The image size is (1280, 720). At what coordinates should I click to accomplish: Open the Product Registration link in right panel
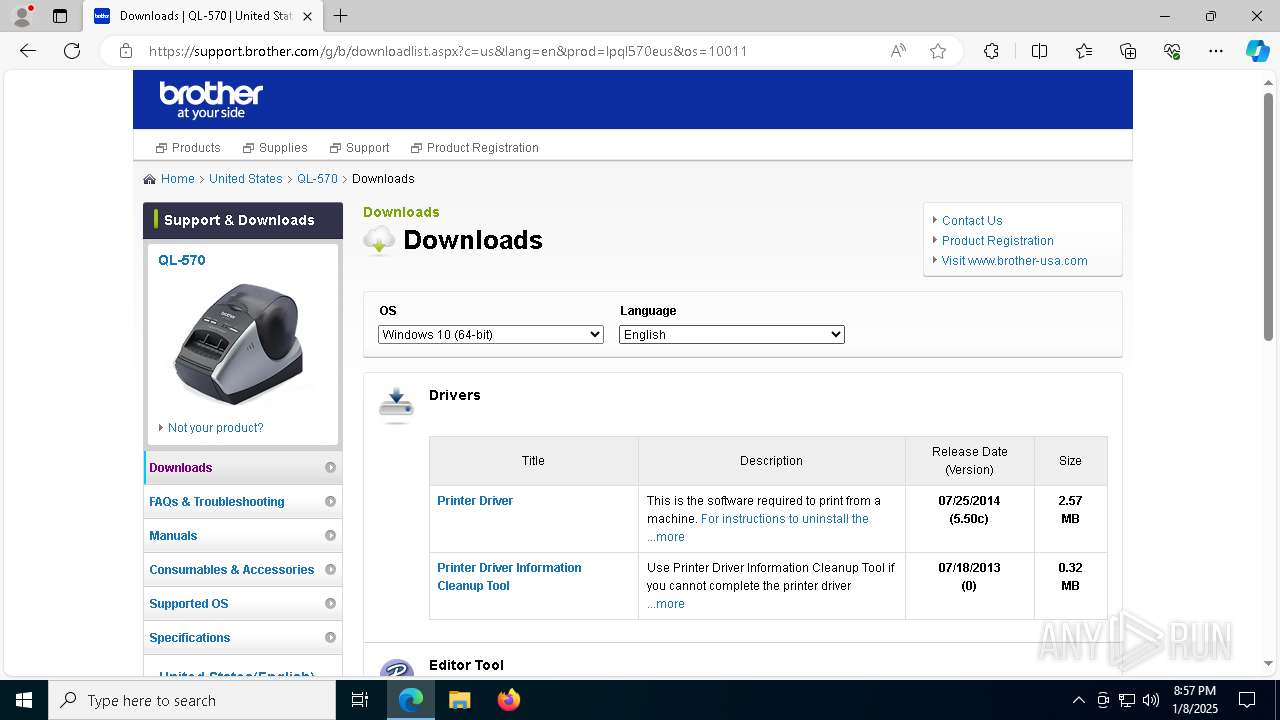coord(998,241)
